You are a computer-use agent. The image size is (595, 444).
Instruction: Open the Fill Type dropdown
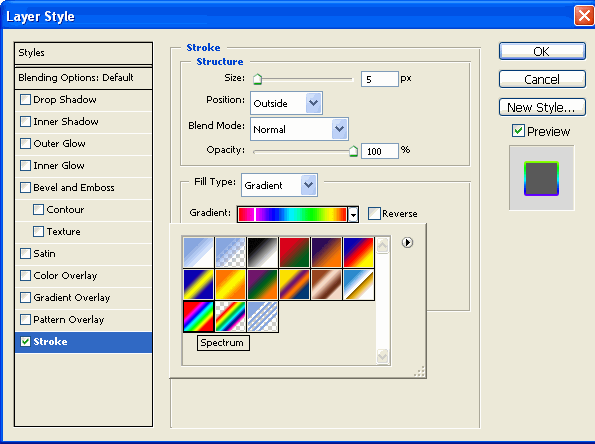(x=279, y=185)
